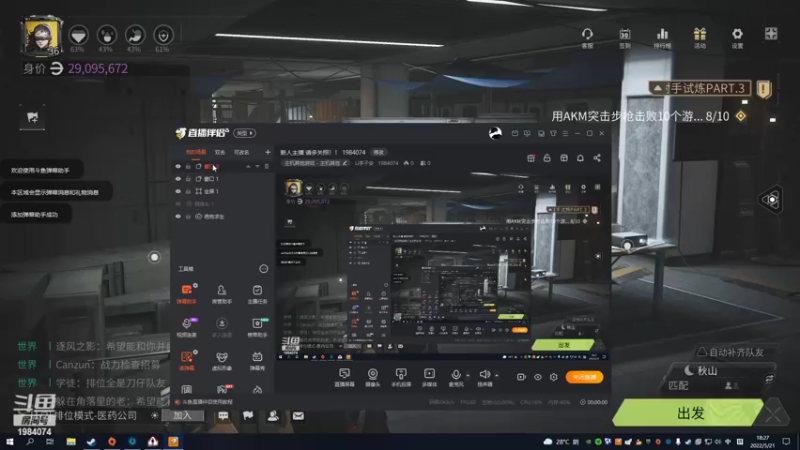Open game 设置 settings gear
The image size is (800, 450).
737,38
